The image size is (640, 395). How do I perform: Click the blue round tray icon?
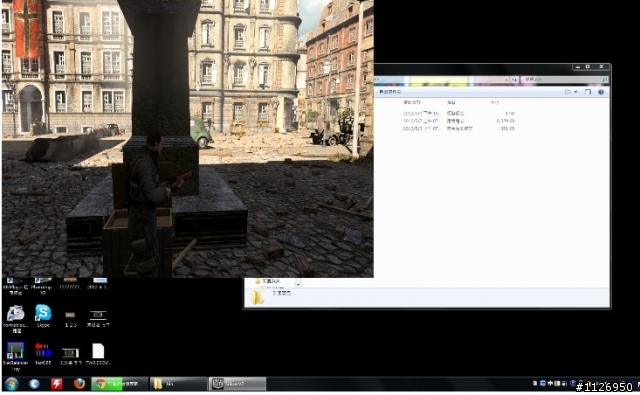point(543,384)
